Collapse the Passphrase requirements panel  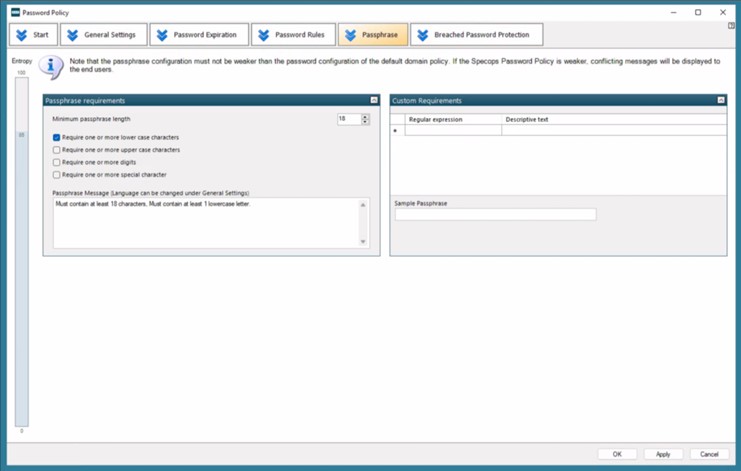374,100
